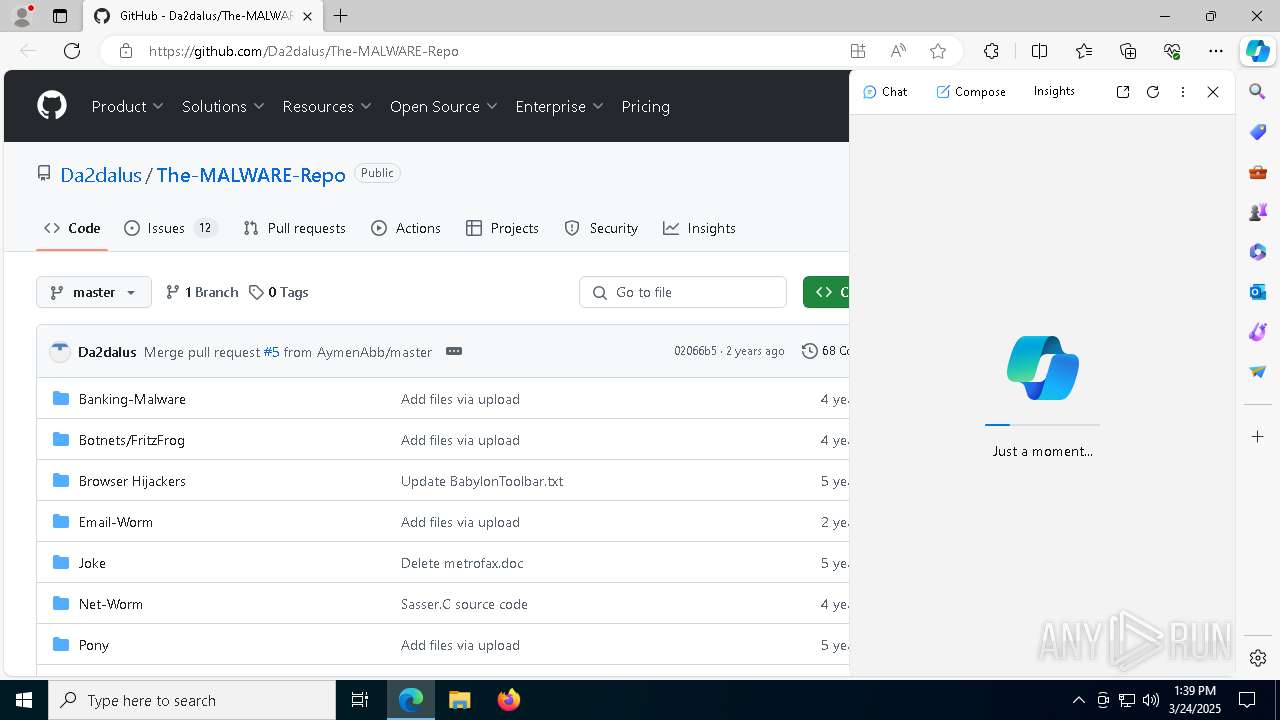Switch to Copilot pane Insights tab

[x=1054, y=91]
